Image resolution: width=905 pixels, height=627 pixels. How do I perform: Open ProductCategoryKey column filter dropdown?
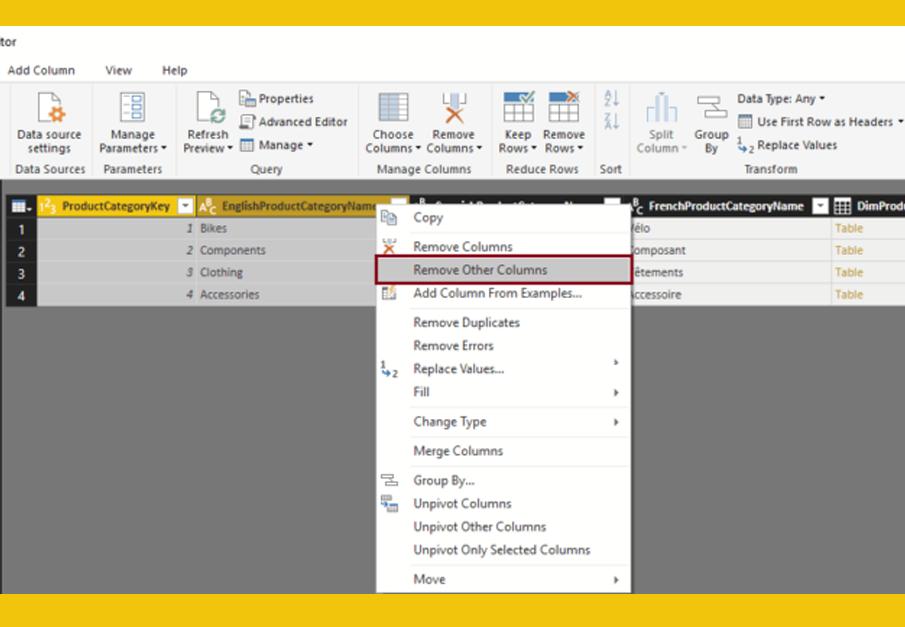pyautogui.click(x=185, y=207)
